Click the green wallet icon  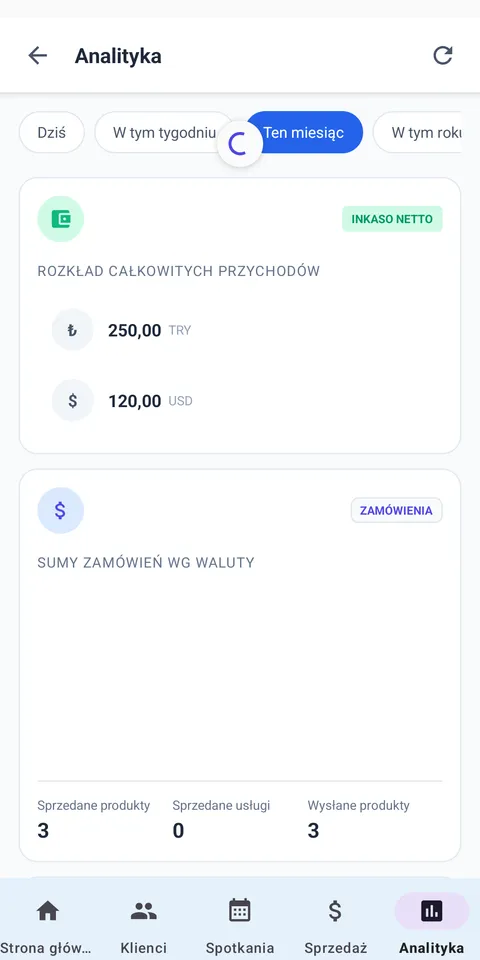click(61, 219)
